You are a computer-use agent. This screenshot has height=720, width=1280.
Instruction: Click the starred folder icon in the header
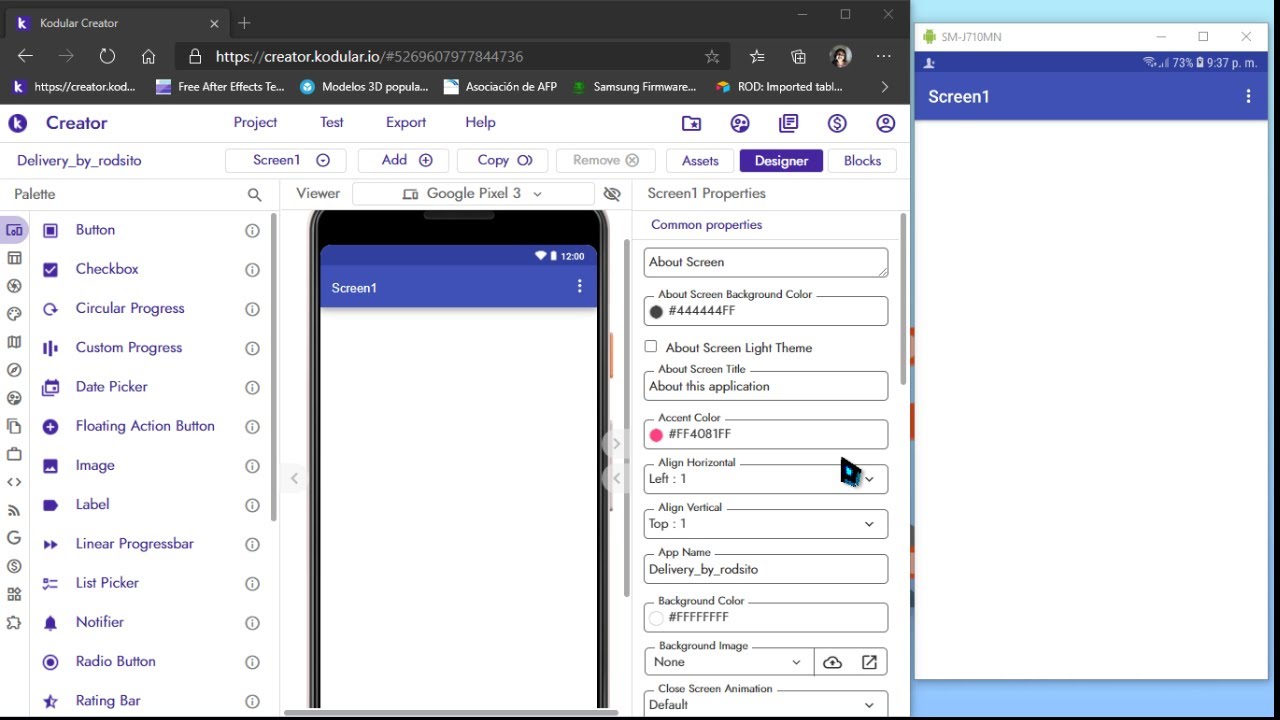[691, 123]
